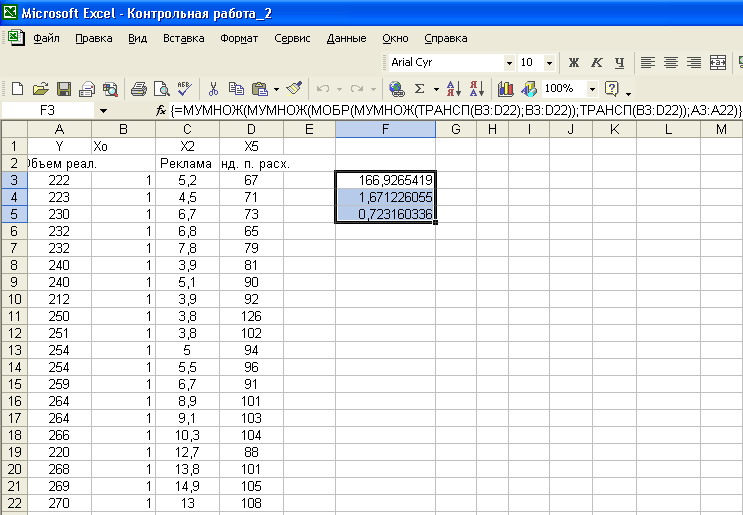Screen dimensions: 743x515
Task: Select column D header
Action: tap(251, 129)
